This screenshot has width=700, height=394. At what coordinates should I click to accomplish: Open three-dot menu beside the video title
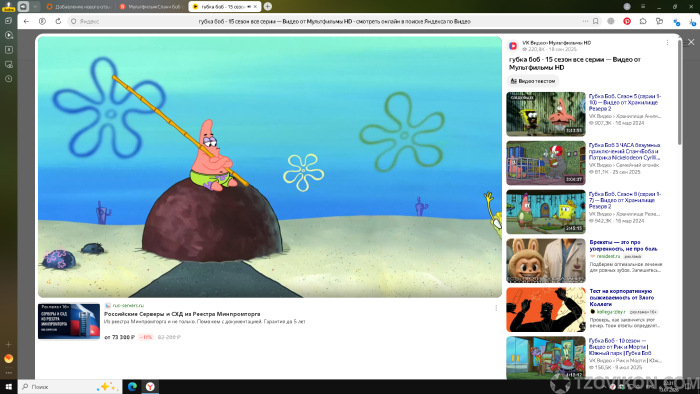pyautogui.click(x=667, y=43)
